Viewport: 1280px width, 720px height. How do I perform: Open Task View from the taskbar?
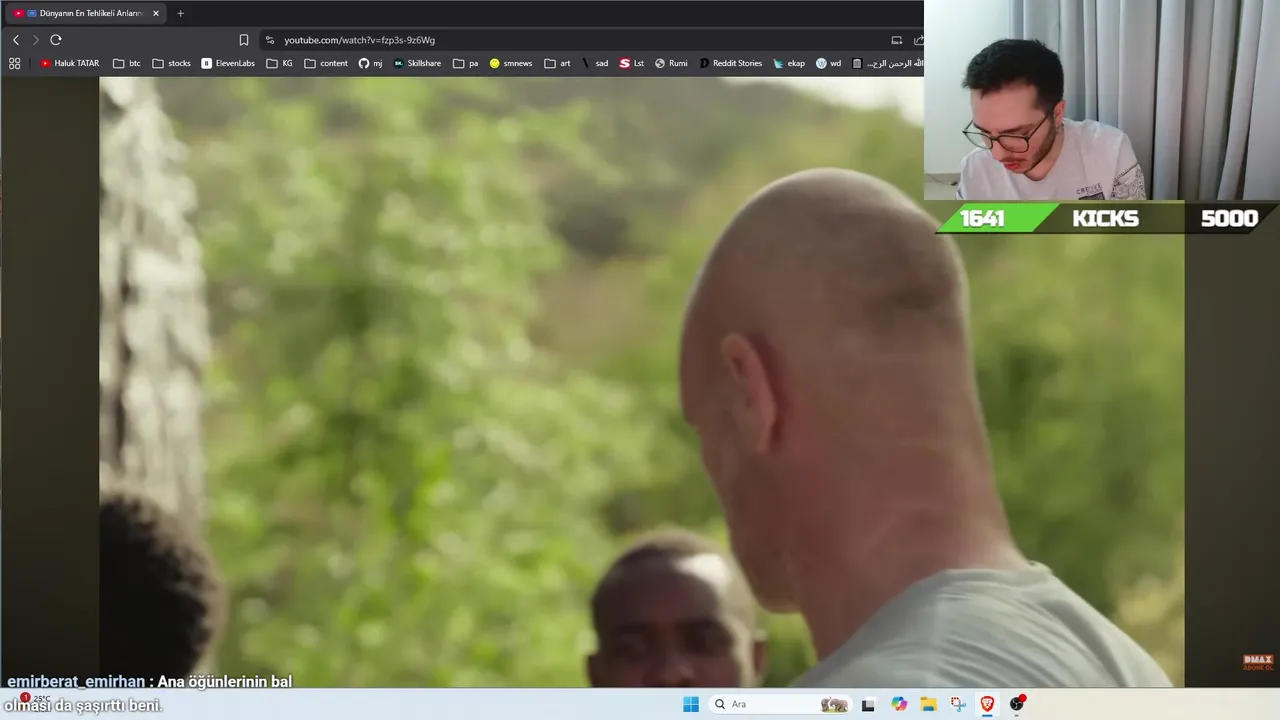pyautogui.click(x=868, y=704)
